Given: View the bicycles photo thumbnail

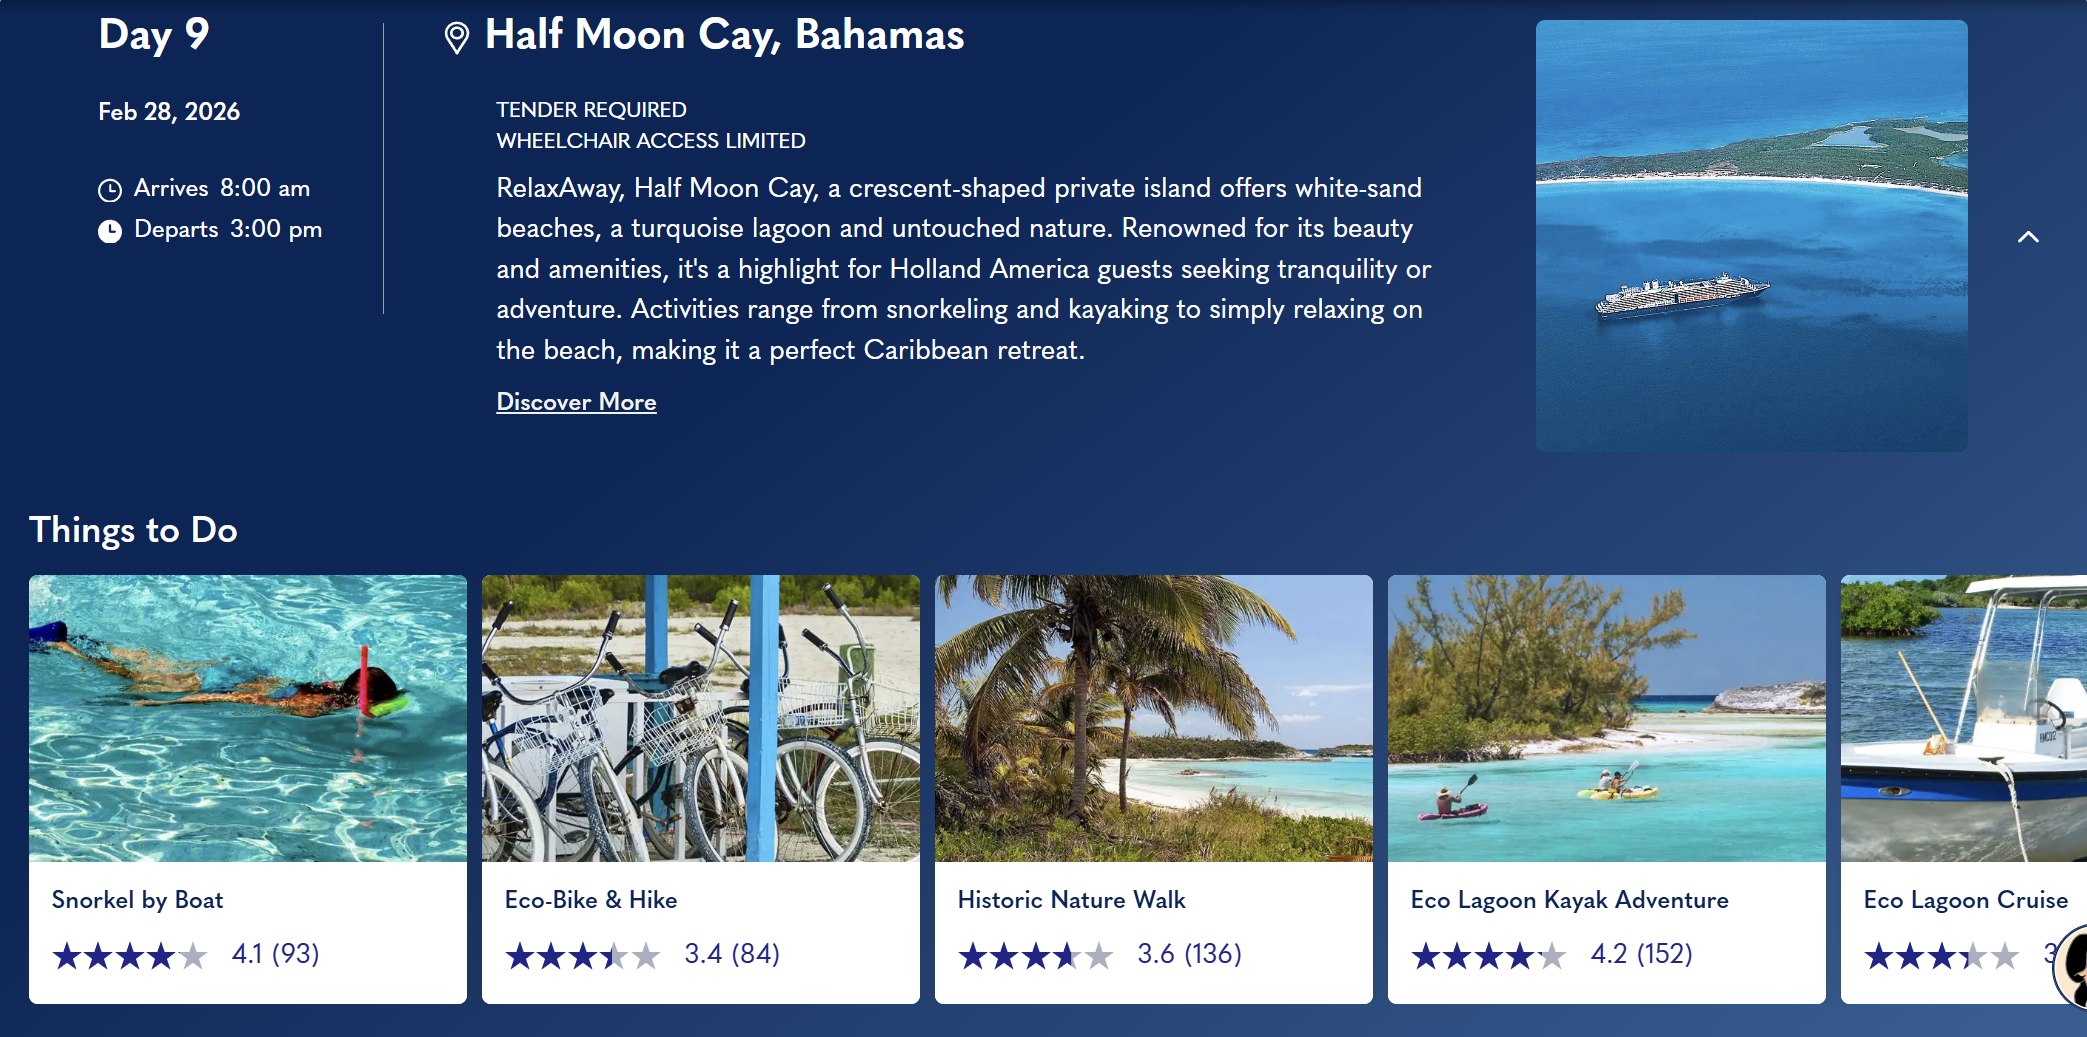Looking at the screenshot, I should coord(701,718).
